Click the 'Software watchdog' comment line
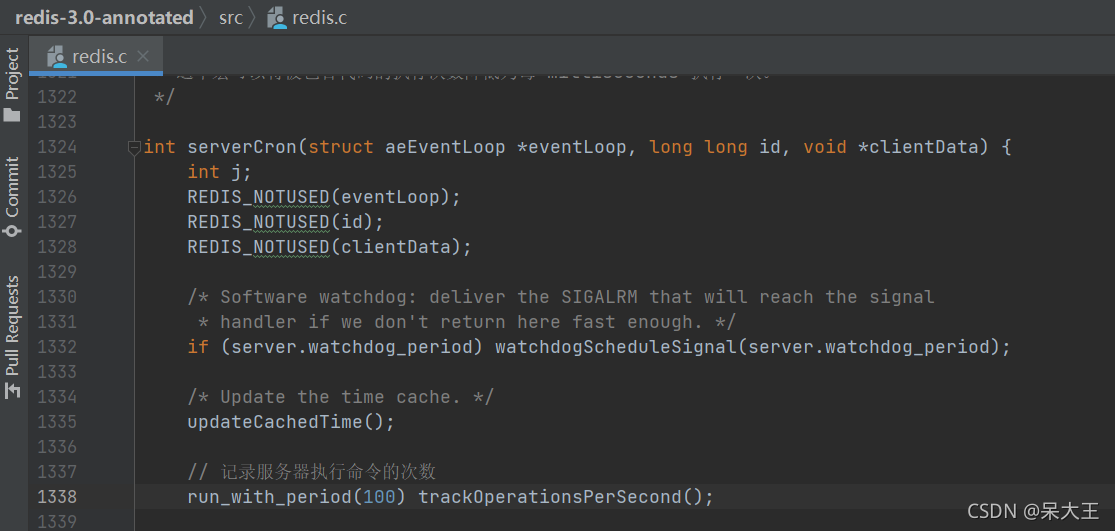Screen dimensions: 1115x531 (561, 297)
